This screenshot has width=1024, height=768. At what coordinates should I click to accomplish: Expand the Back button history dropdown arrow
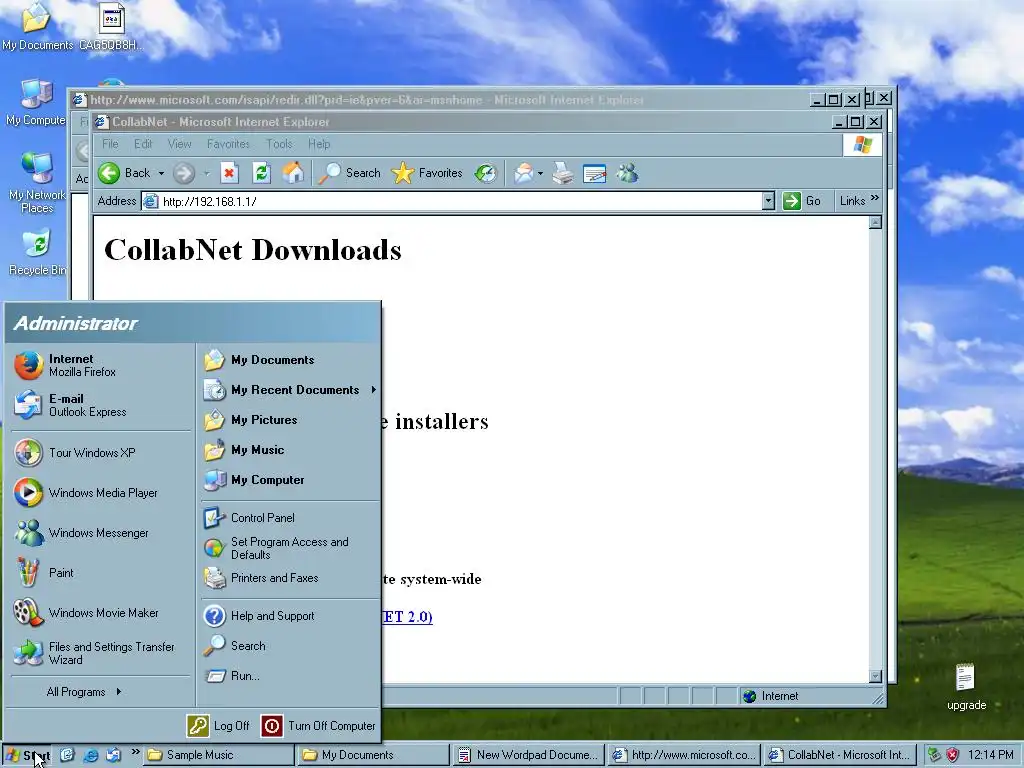pyautogui.click(x=161, y=174)
